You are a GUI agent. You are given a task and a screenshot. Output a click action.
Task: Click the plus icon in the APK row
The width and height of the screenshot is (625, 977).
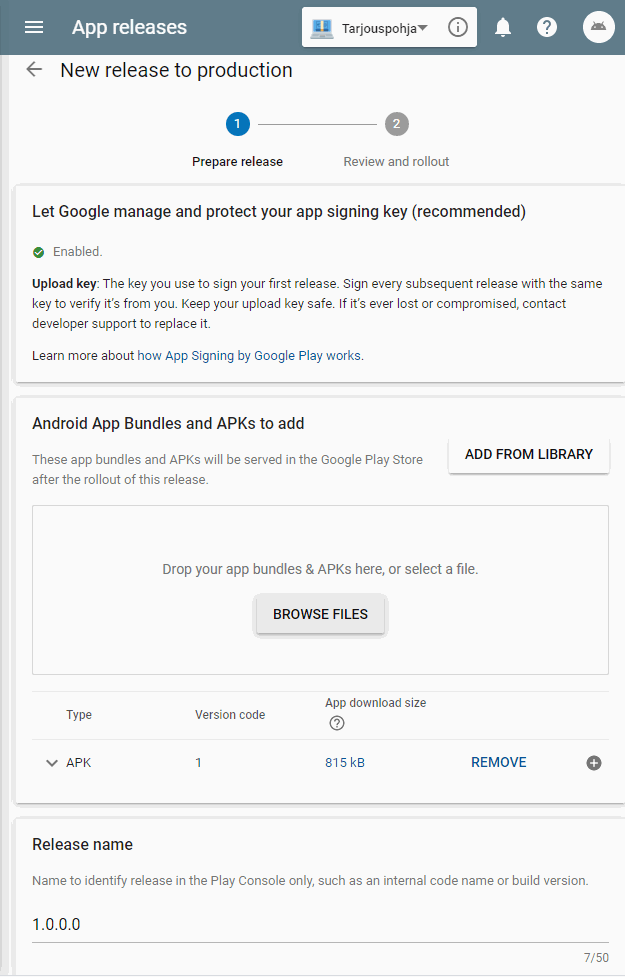[x=594, y=762]
